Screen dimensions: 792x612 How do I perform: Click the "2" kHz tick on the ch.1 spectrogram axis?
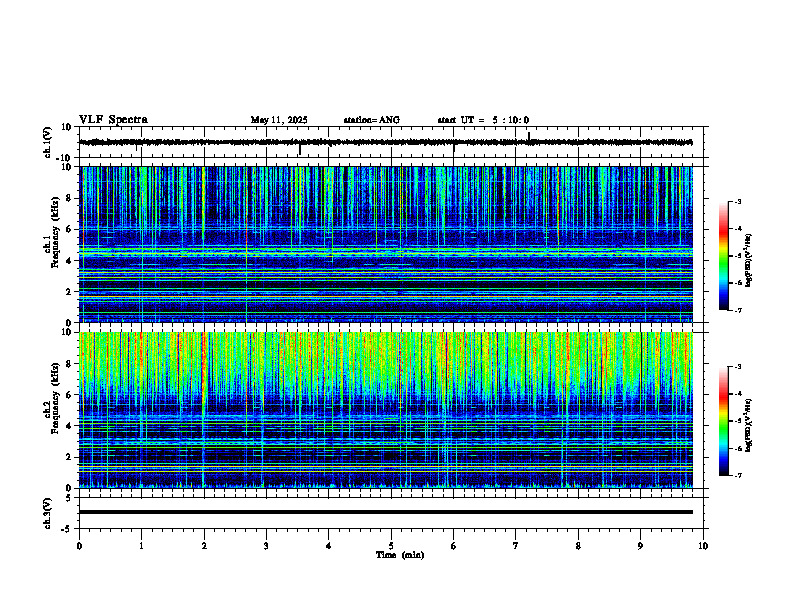point(70,292)
